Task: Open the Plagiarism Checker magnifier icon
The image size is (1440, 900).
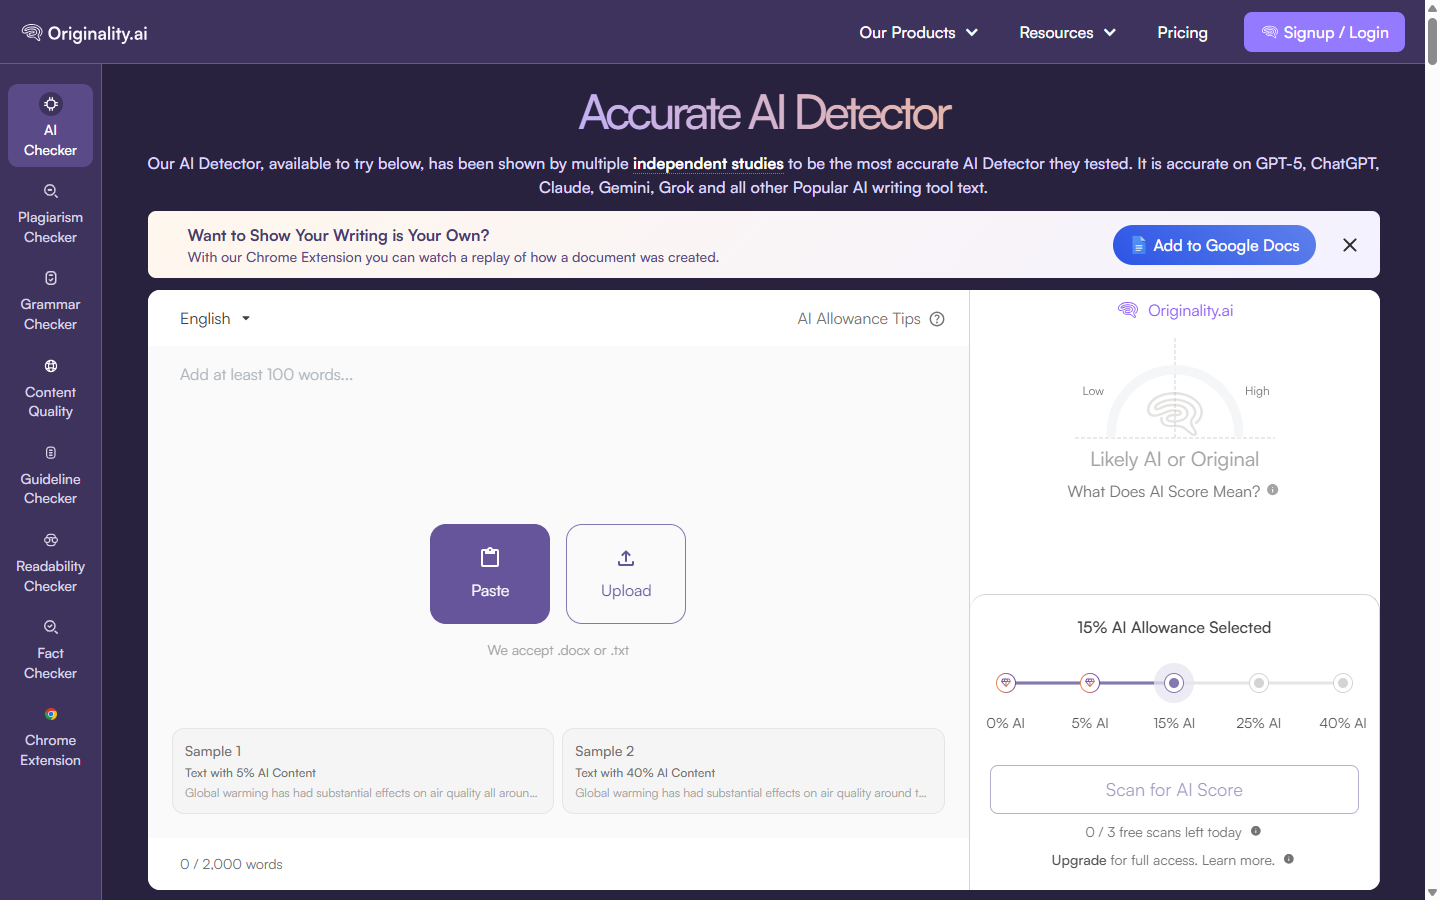Action: [x=50, y=191]
